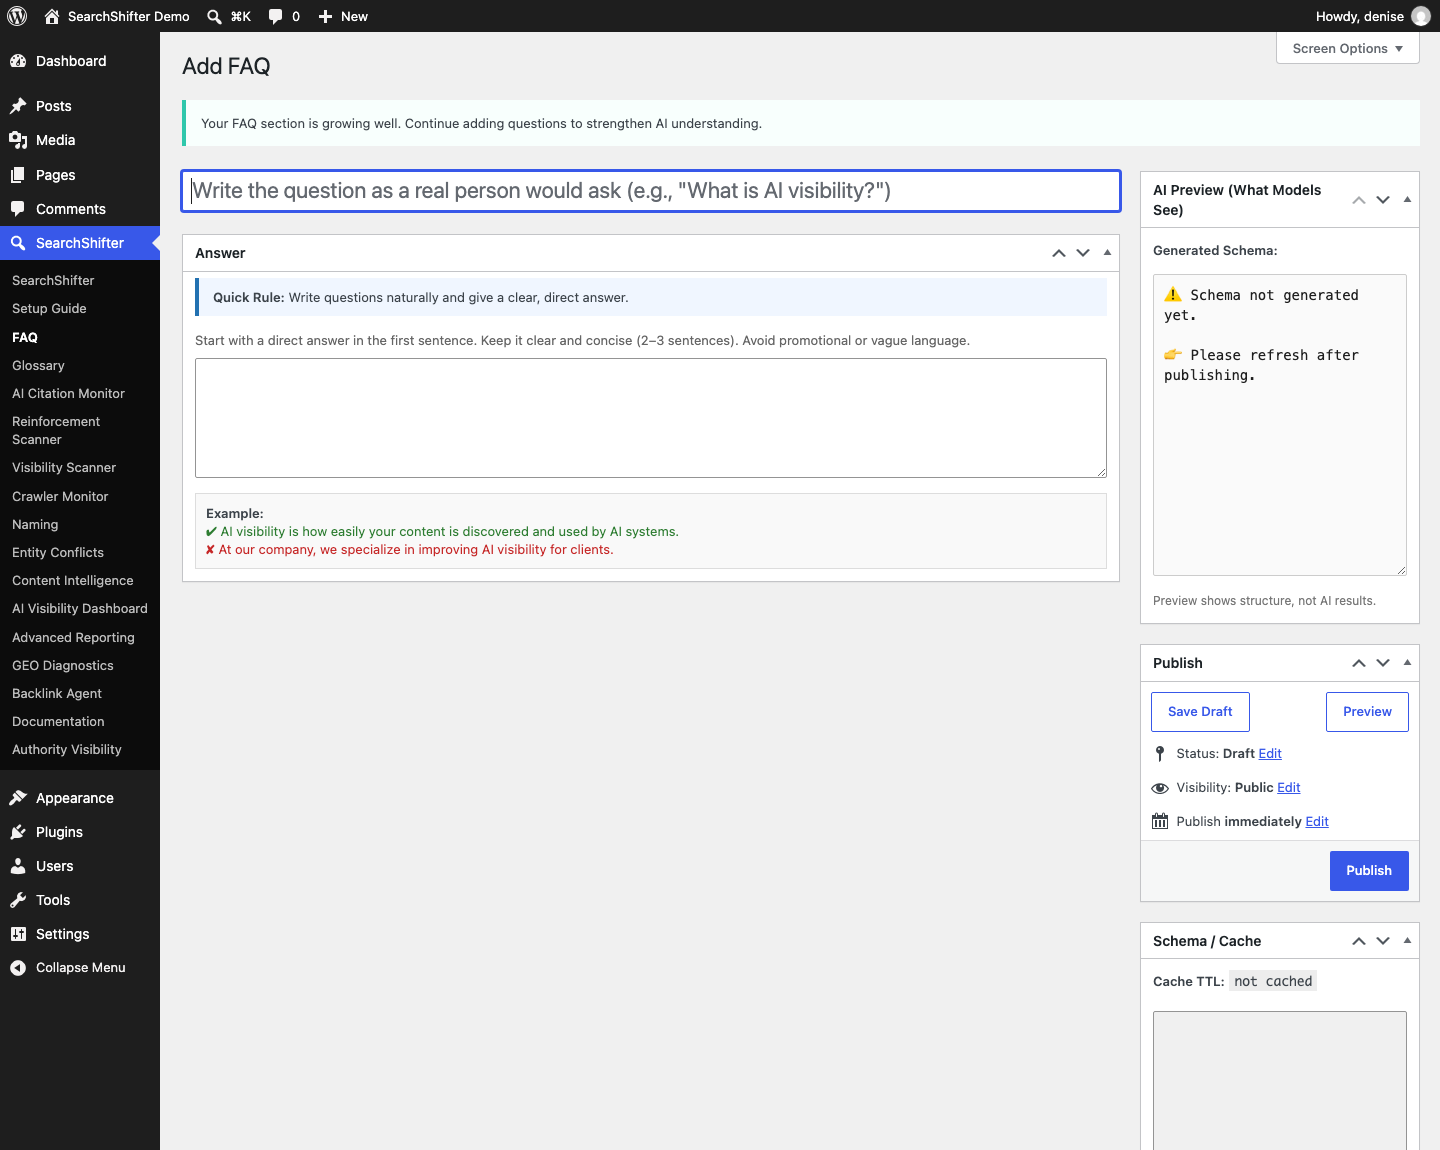Open the Crawler Monitor submenu item
This screenshot has width=1440, height=1150.
[x=60, y=497]
